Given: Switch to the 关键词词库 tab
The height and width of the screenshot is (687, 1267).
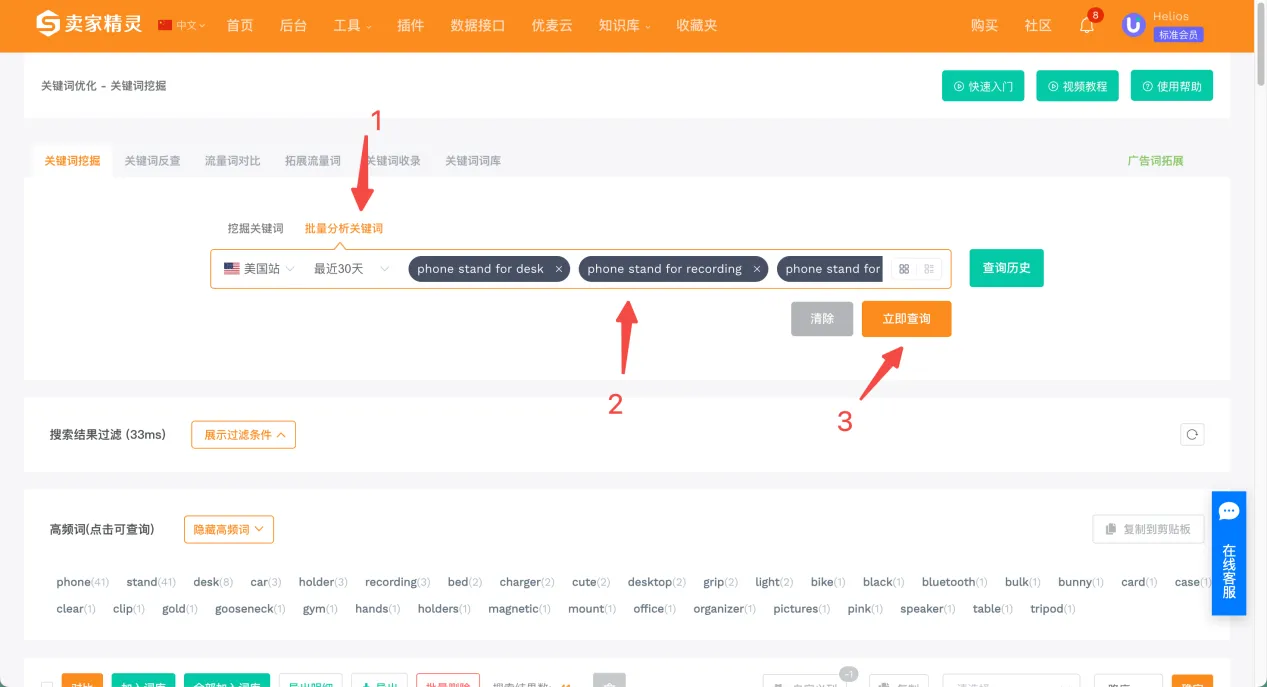Looking at the screenshot, I should tap(473, 160).
